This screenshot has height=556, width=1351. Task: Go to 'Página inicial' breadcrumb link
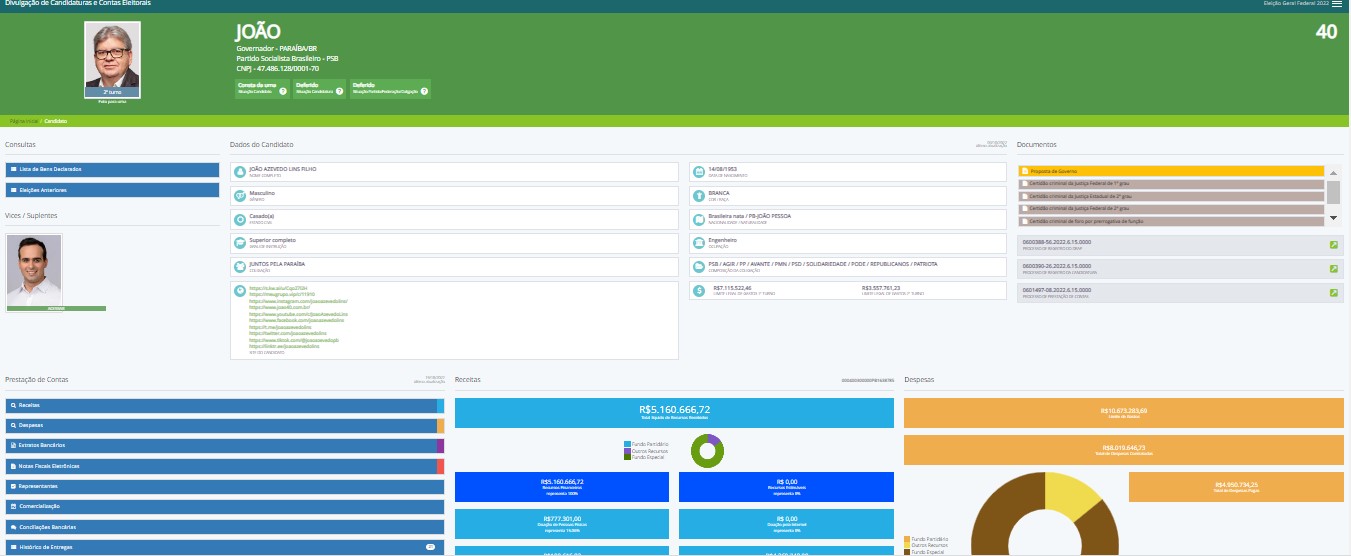[x=24, y=121]
